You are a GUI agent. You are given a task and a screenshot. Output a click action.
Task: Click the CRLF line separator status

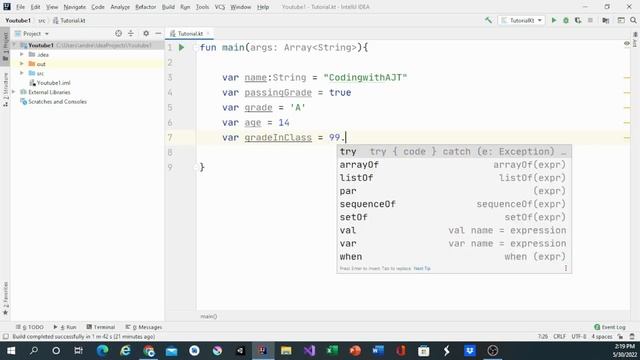(x=559, y=337)
